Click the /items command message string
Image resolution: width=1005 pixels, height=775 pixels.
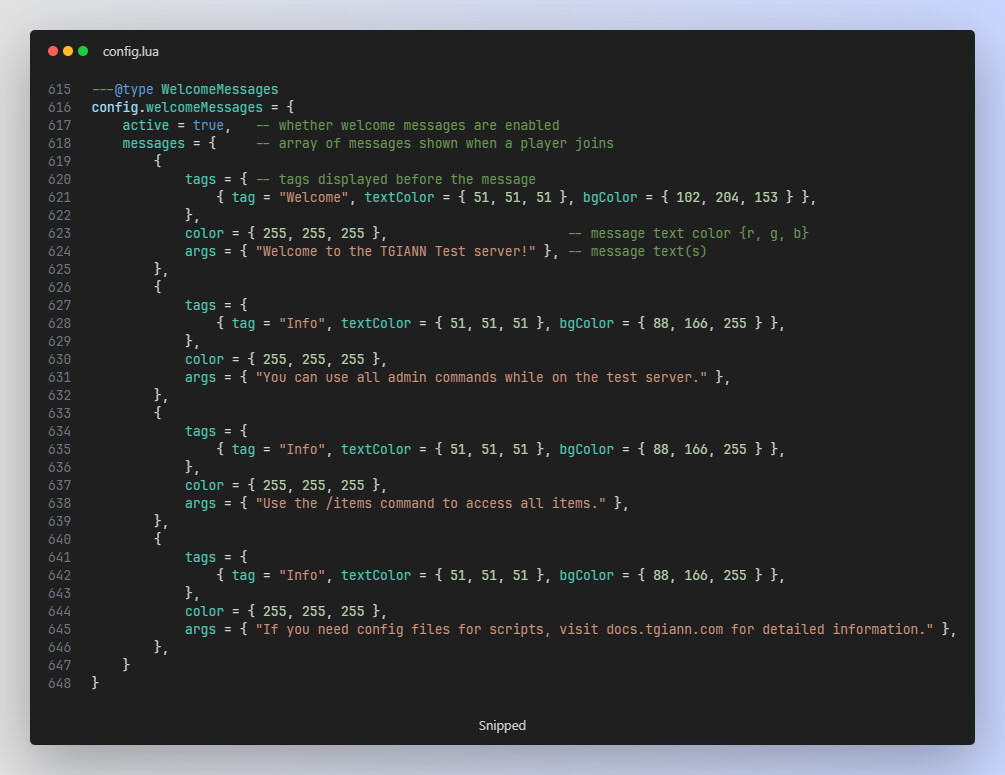(431, 503)
